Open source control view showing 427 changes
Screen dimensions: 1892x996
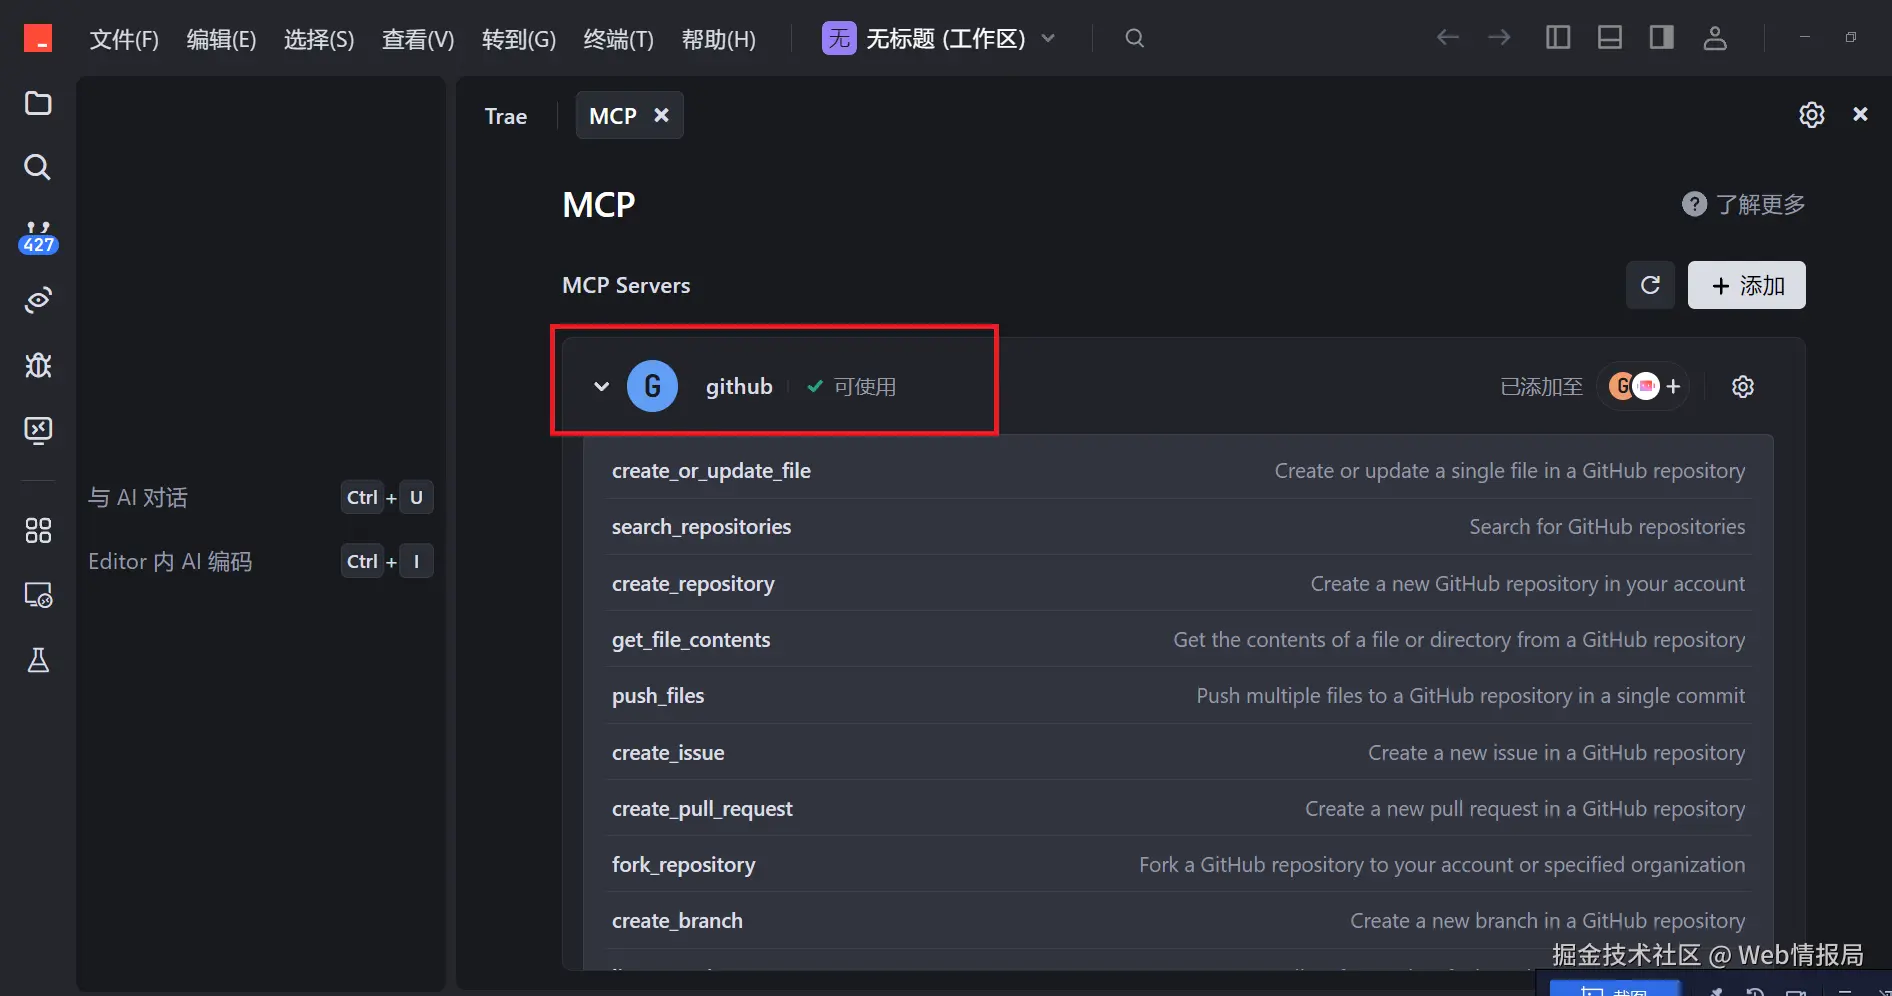coord(37,235)
